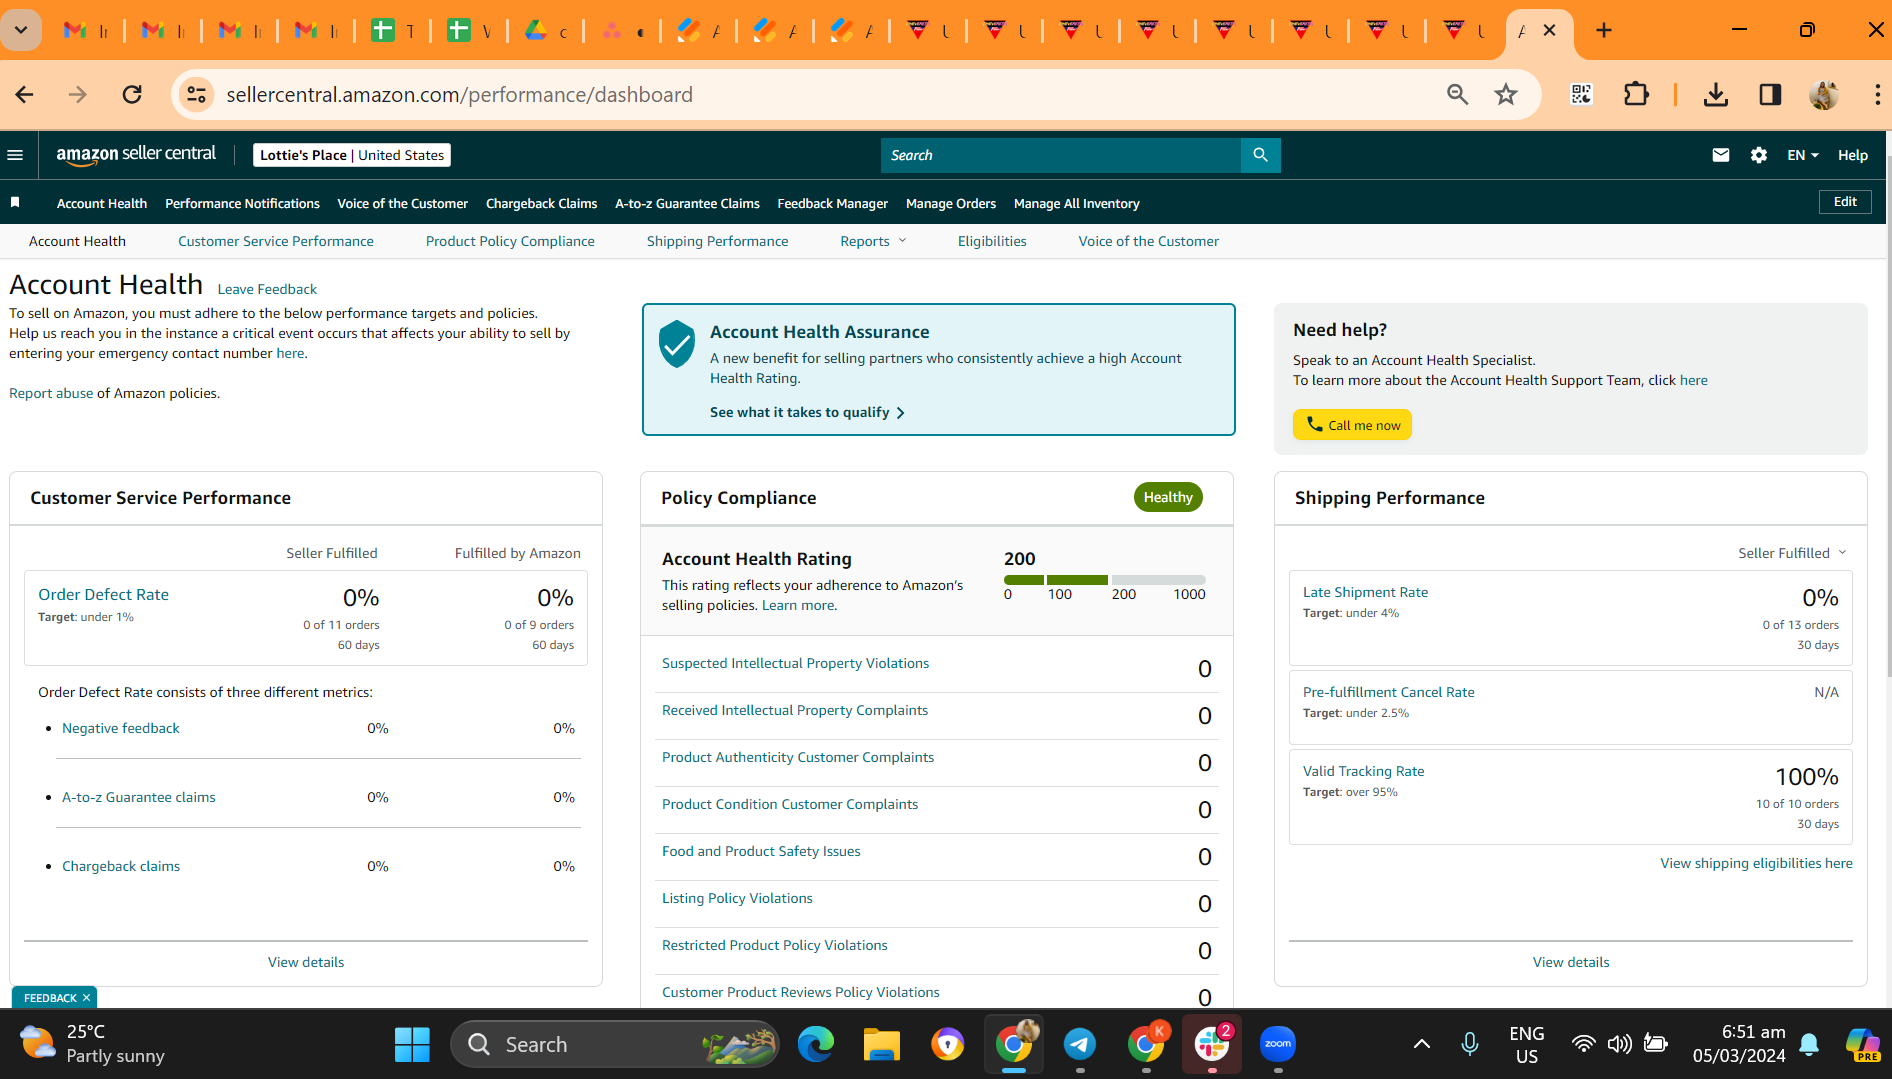
Task: Expand the Reports dropdown menu
Action: coord(873,241)
